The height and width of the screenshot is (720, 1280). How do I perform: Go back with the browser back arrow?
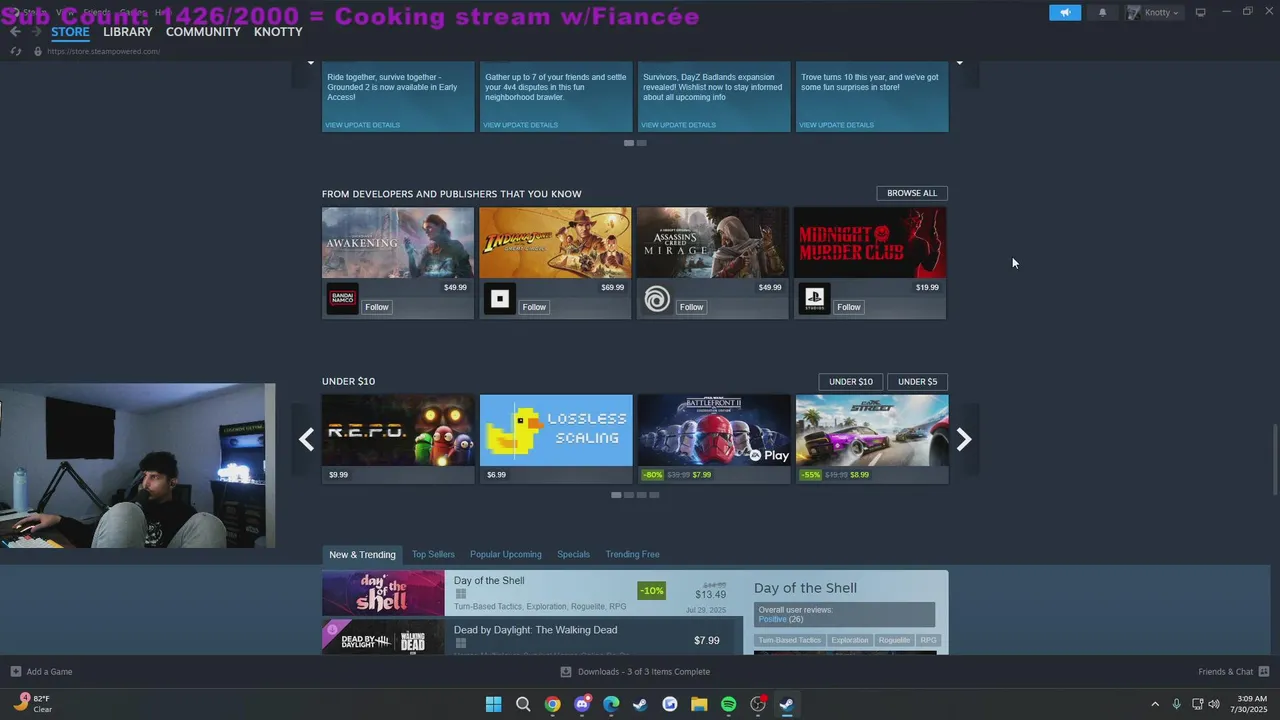15,32
